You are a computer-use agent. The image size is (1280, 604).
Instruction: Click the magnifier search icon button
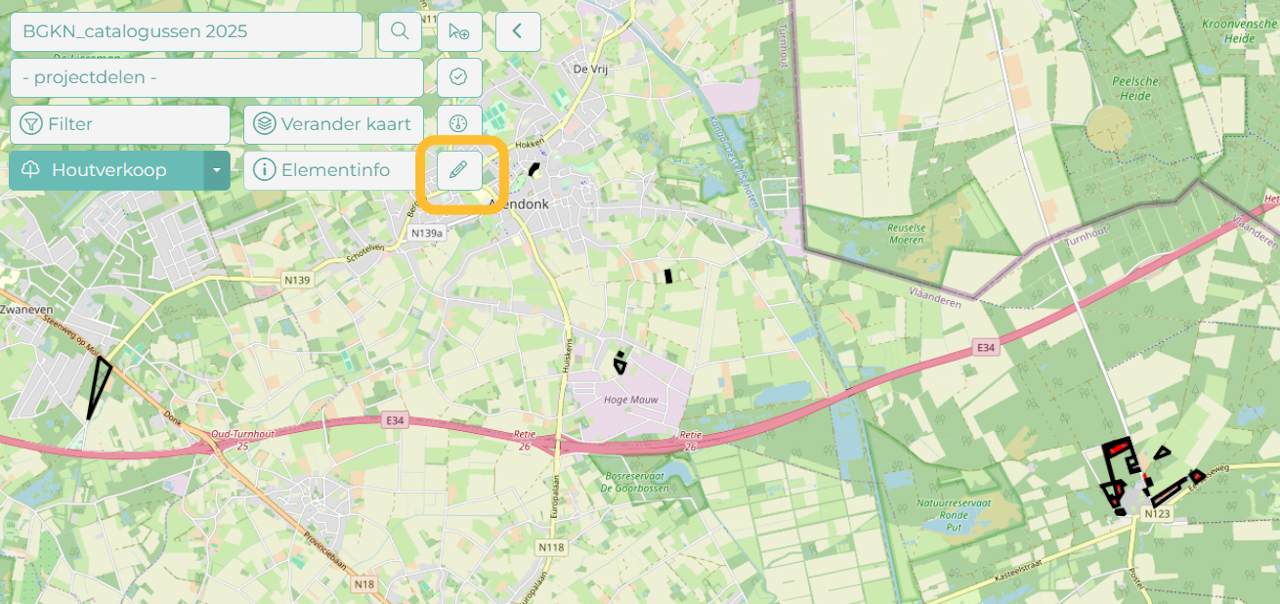[399, 32]
